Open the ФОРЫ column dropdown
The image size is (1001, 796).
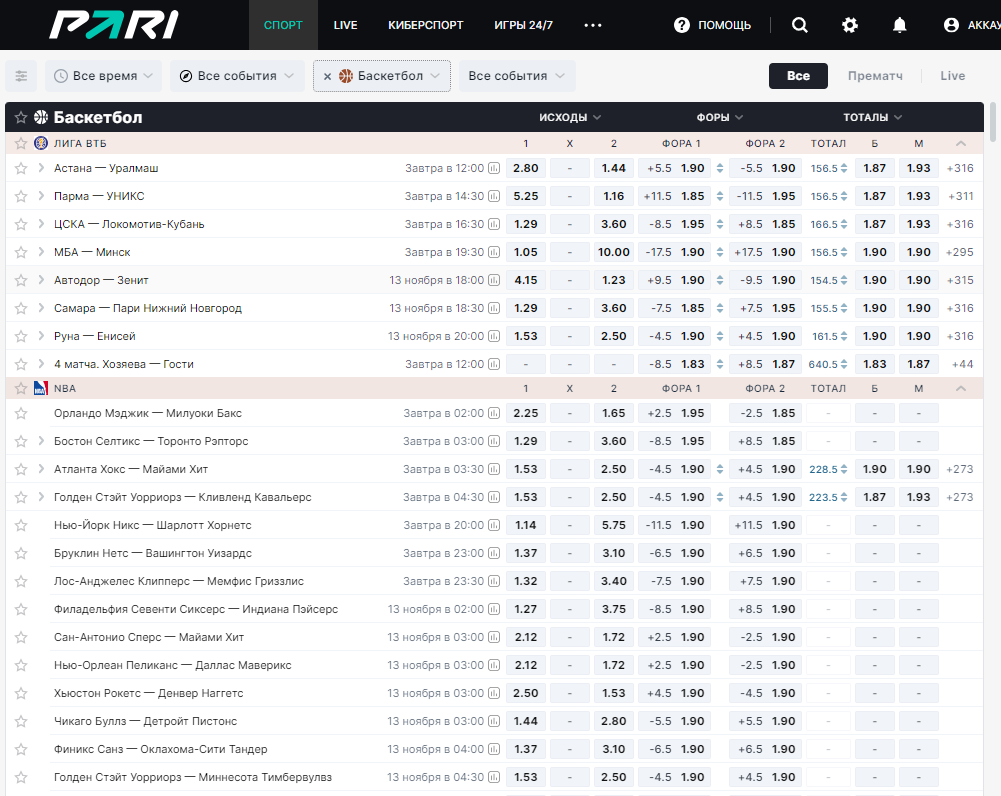(719, 117)
